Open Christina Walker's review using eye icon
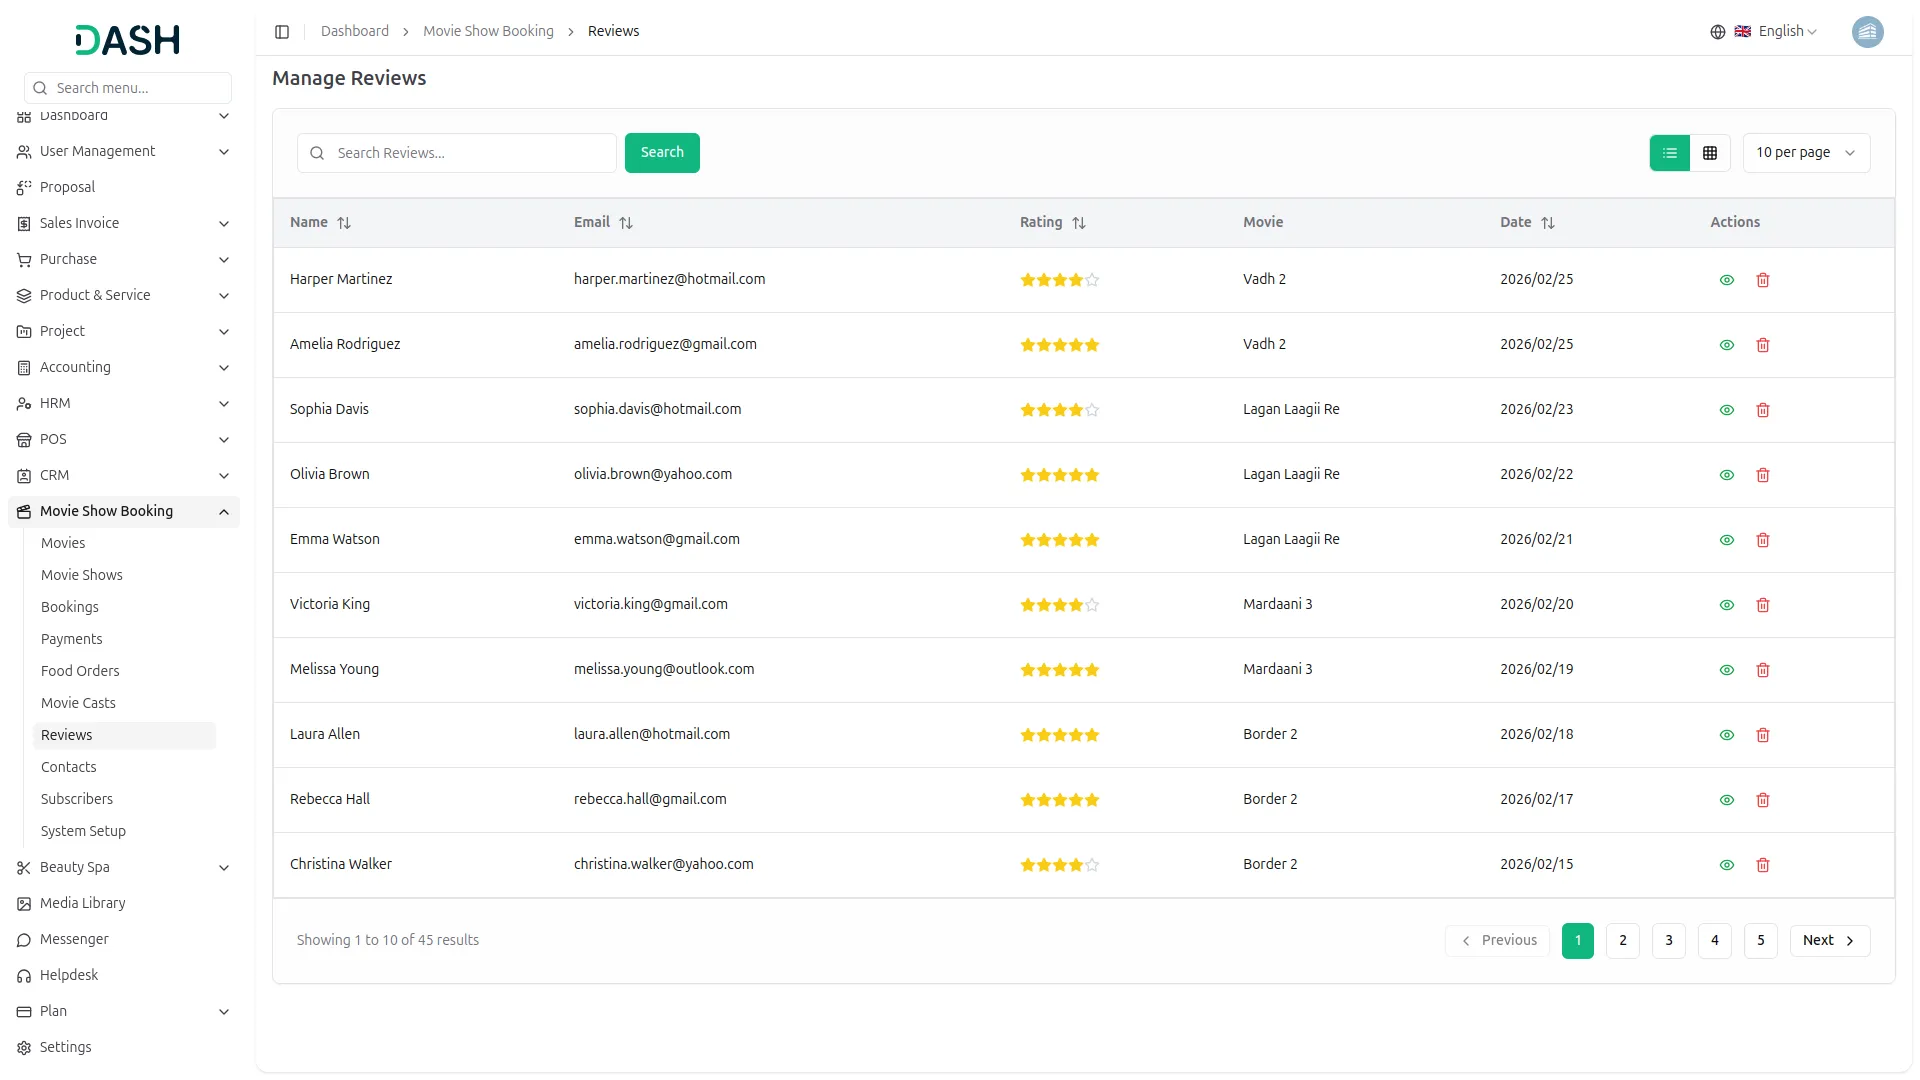 pyautogui.click(x=1726, y=864)
